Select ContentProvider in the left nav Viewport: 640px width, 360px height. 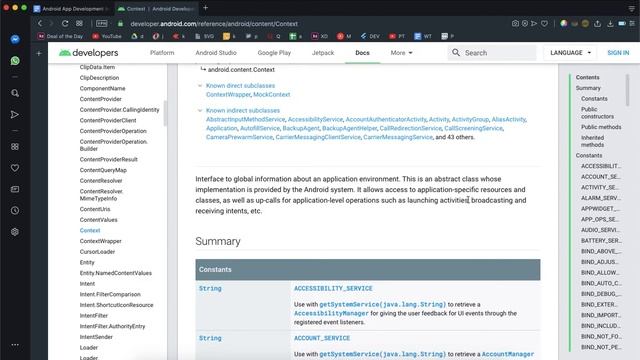[100, 99]
